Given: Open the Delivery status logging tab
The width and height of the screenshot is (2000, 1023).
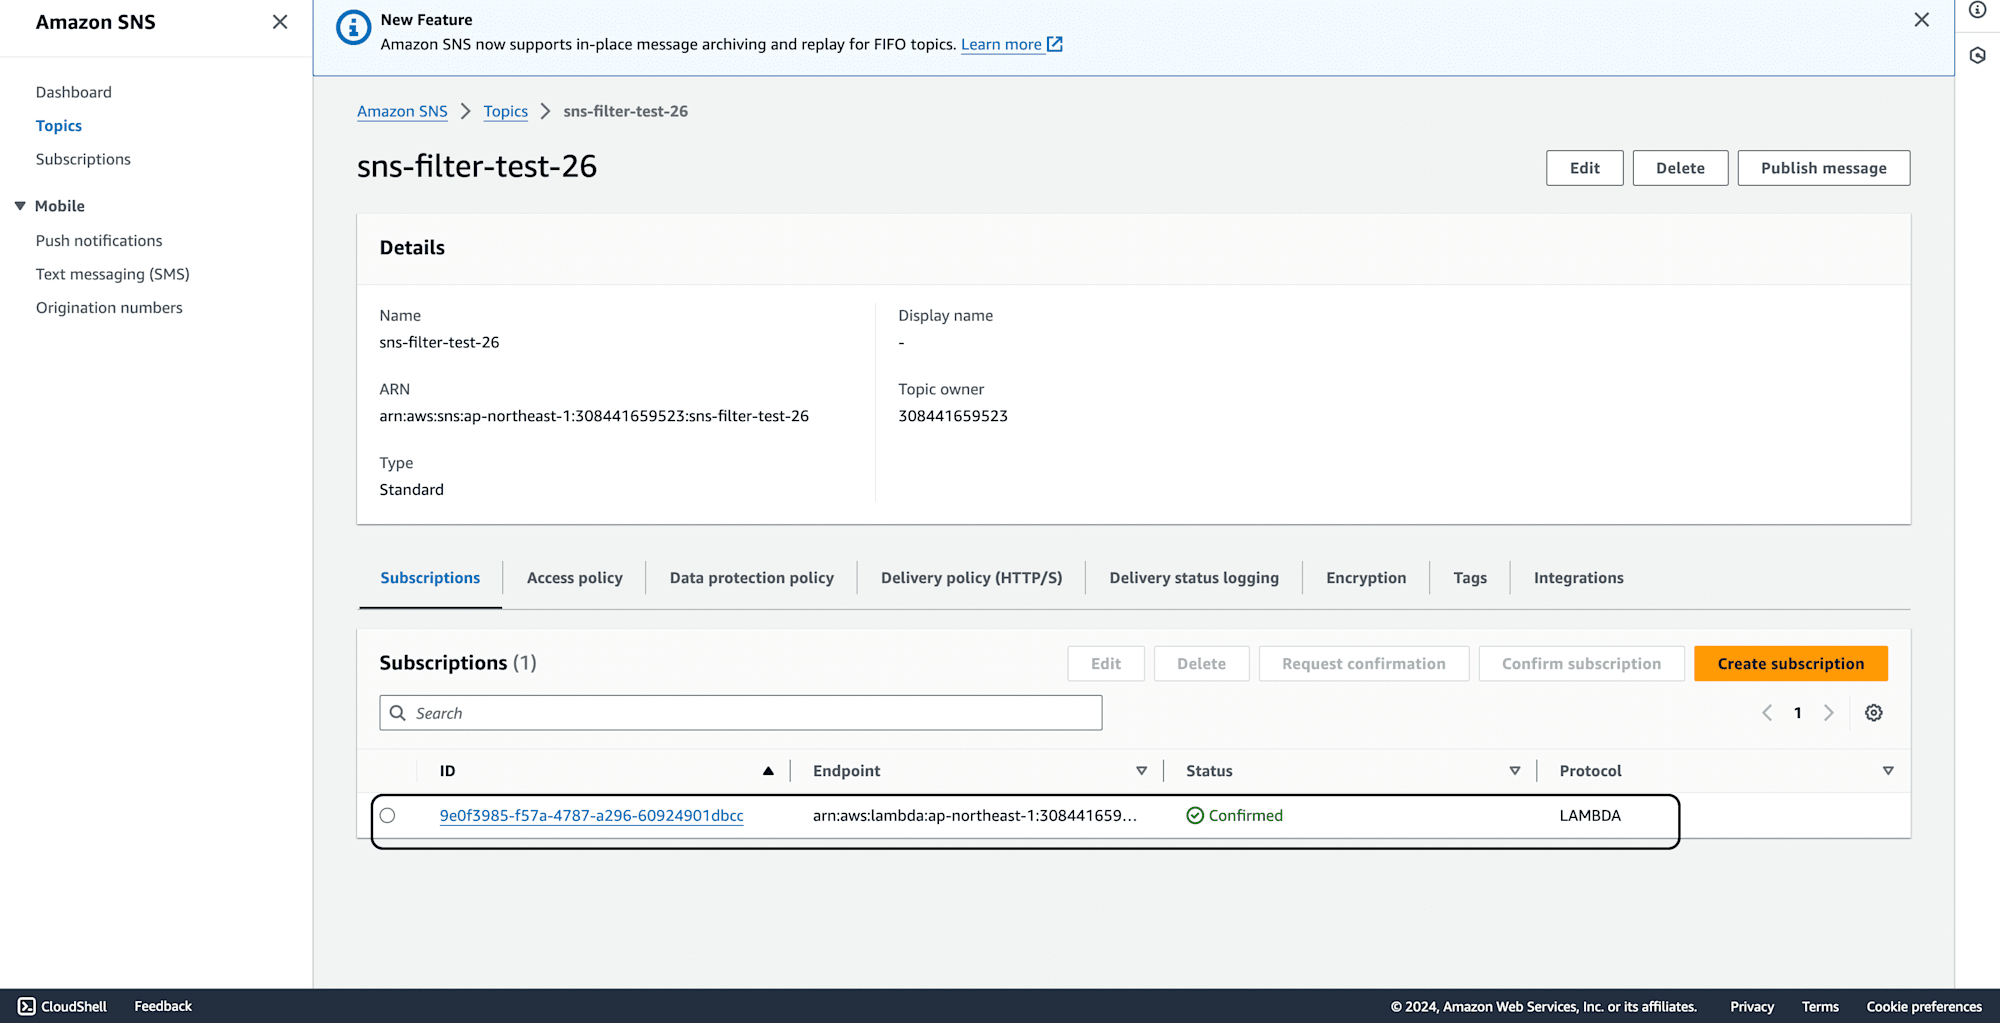Looking at the screenshot, I should (x=1194, y=578).
